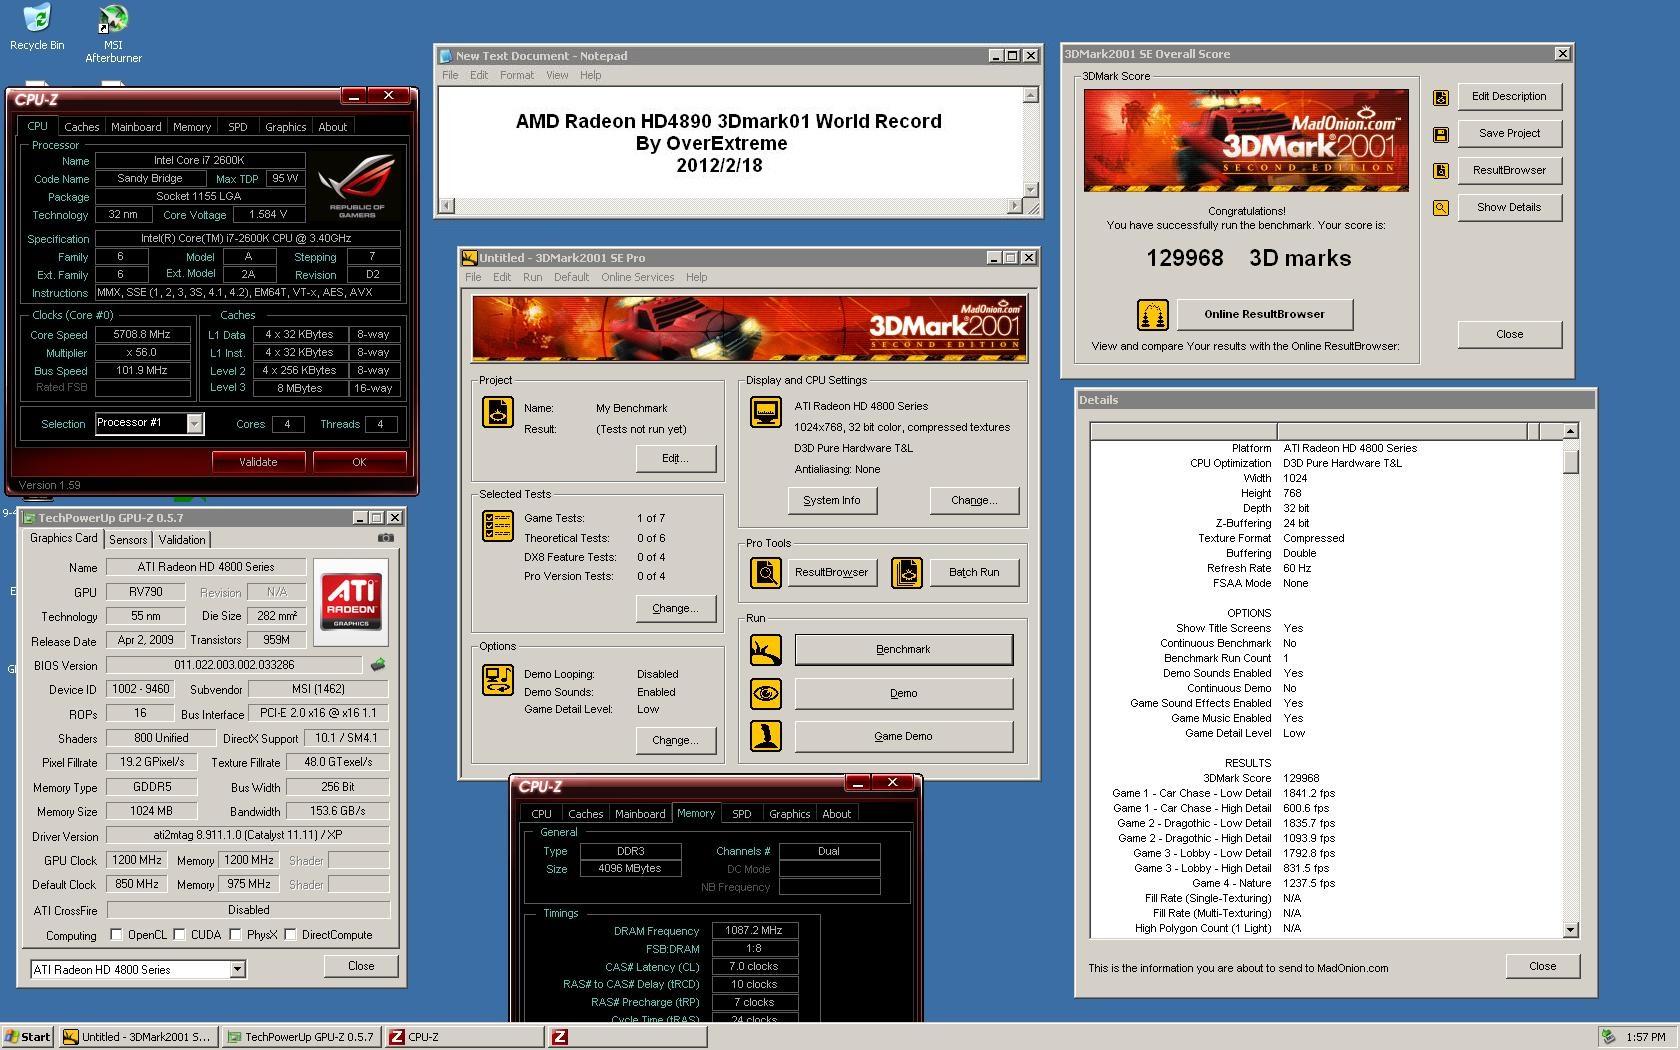Enable the CUDA checkbox in GPU-Z

point(179,935)
